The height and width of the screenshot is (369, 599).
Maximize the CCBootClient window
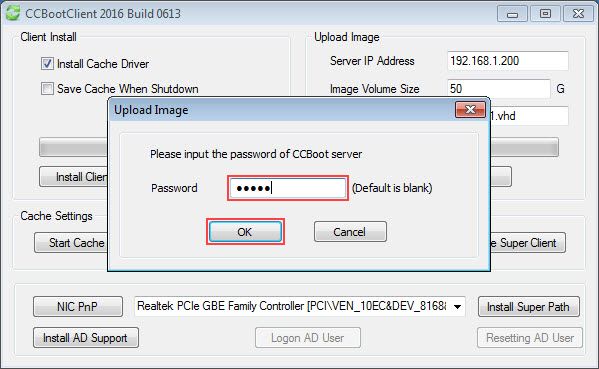pyautogui.click(x=545, y=14)
